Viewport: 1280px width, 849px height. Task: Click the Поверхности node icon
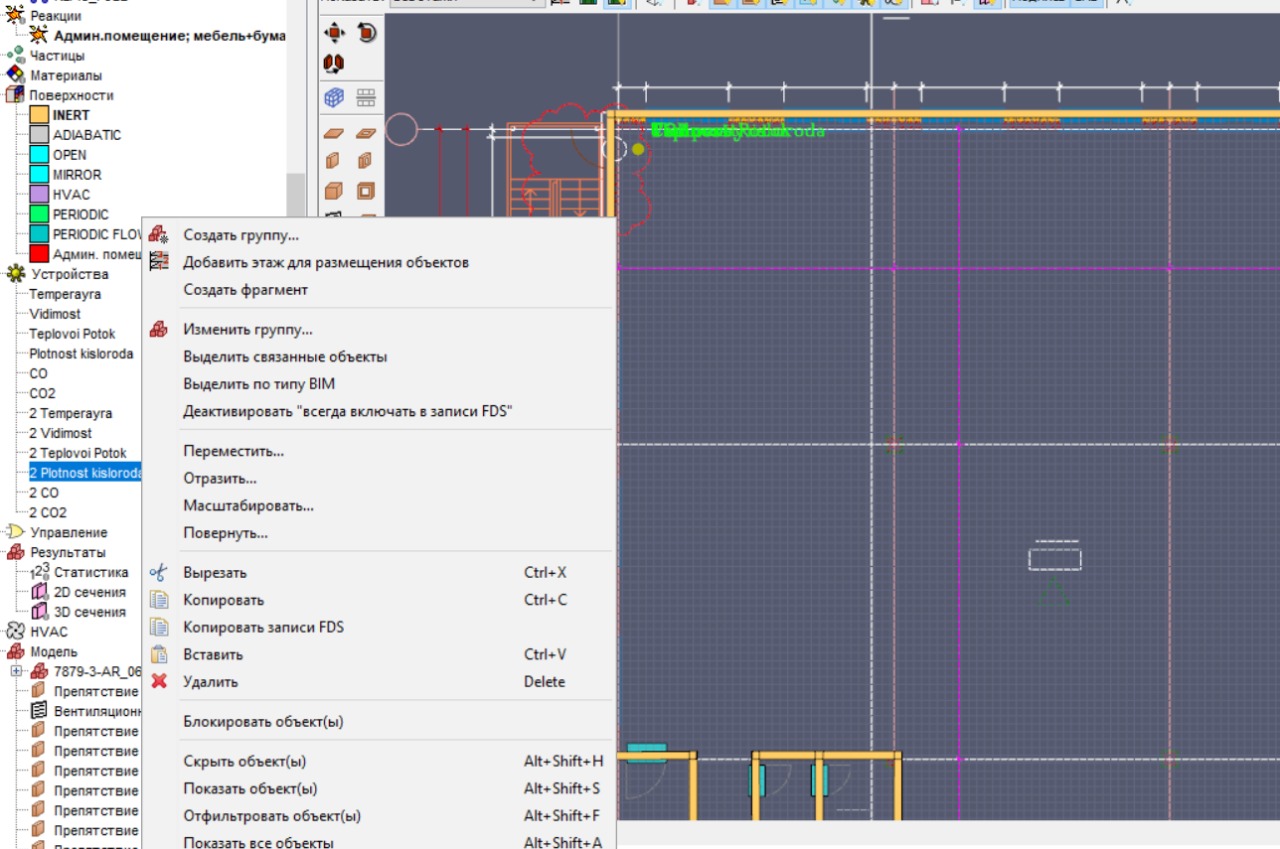coord(15,95)
